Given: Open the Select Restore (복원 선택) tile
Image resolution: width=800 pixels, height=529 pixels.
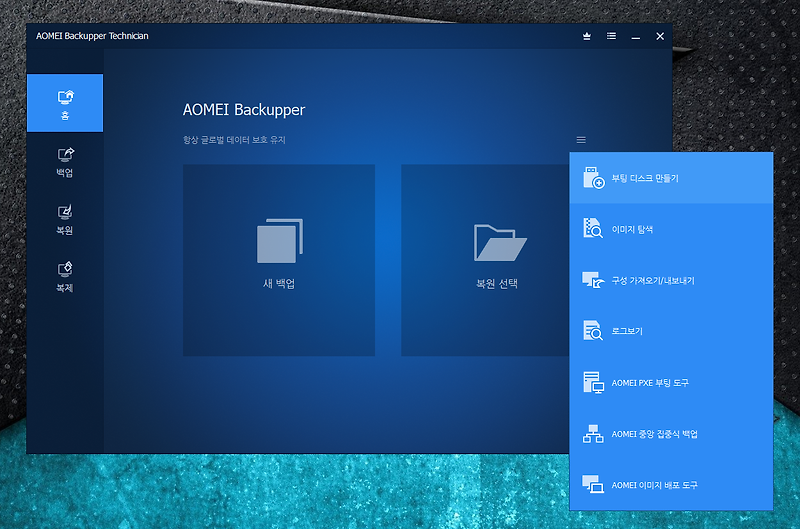Looking at the screenshot, I should 485,260.
